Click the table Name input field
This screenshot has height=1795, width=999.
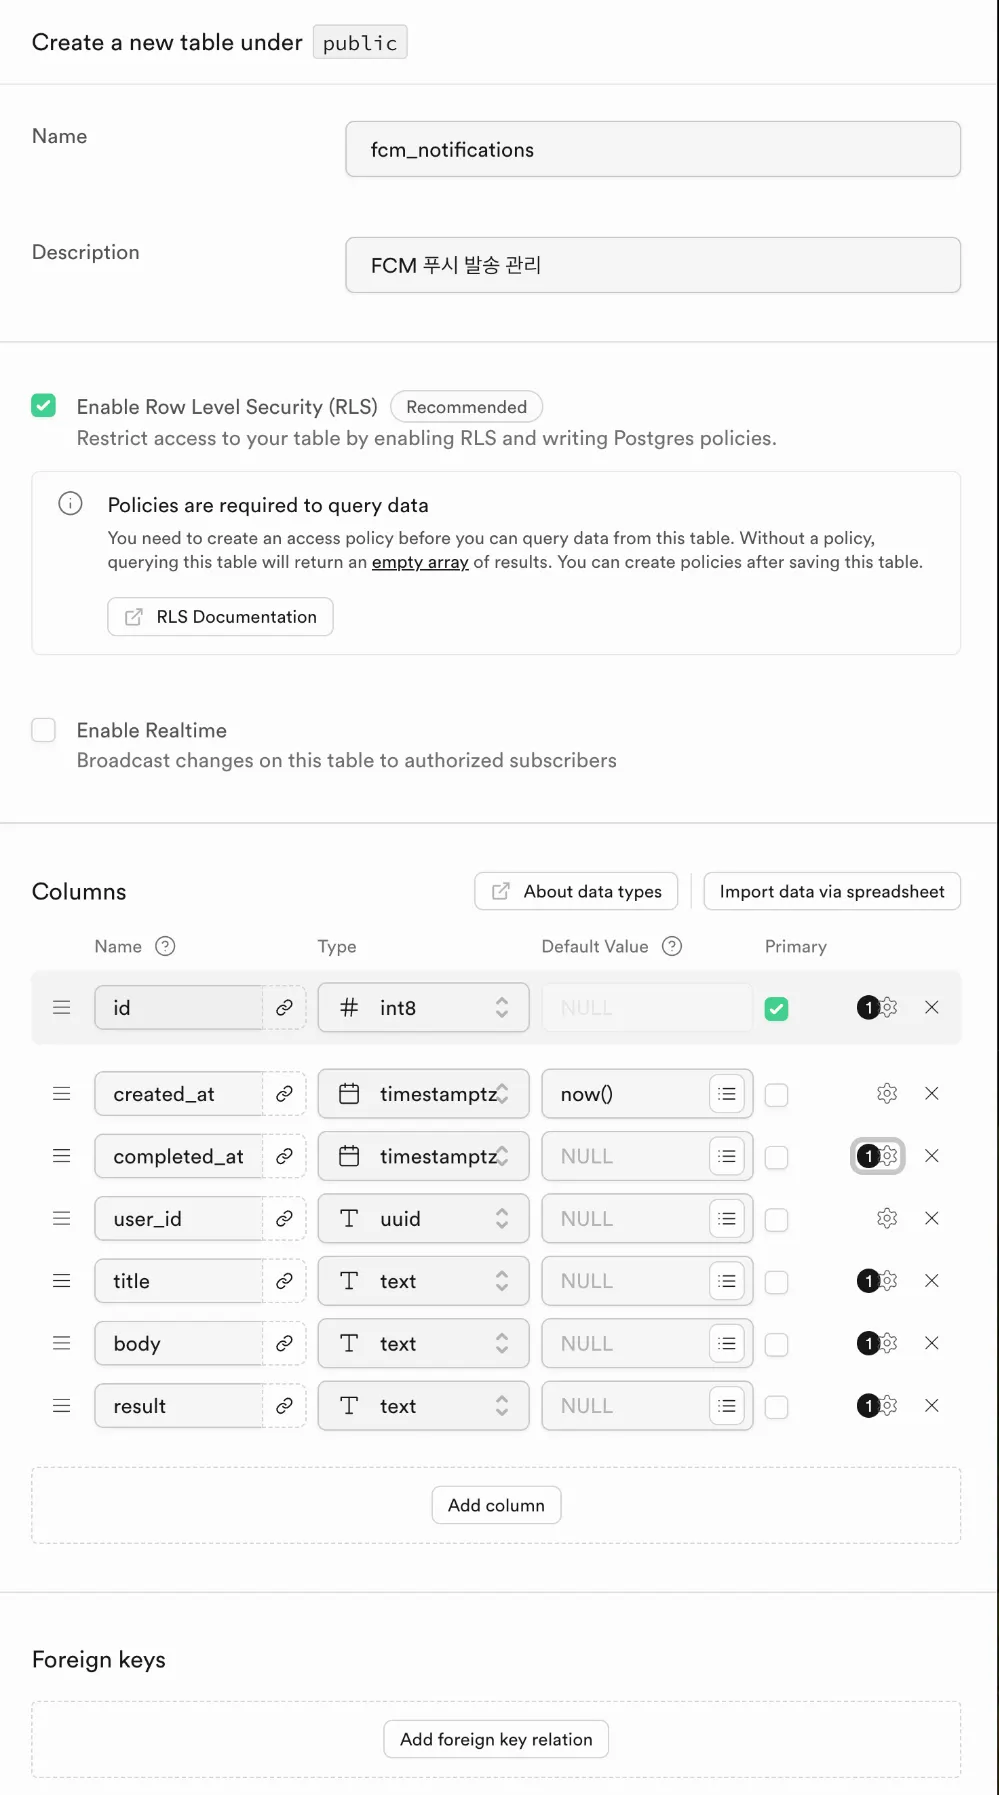pos(653,150)
